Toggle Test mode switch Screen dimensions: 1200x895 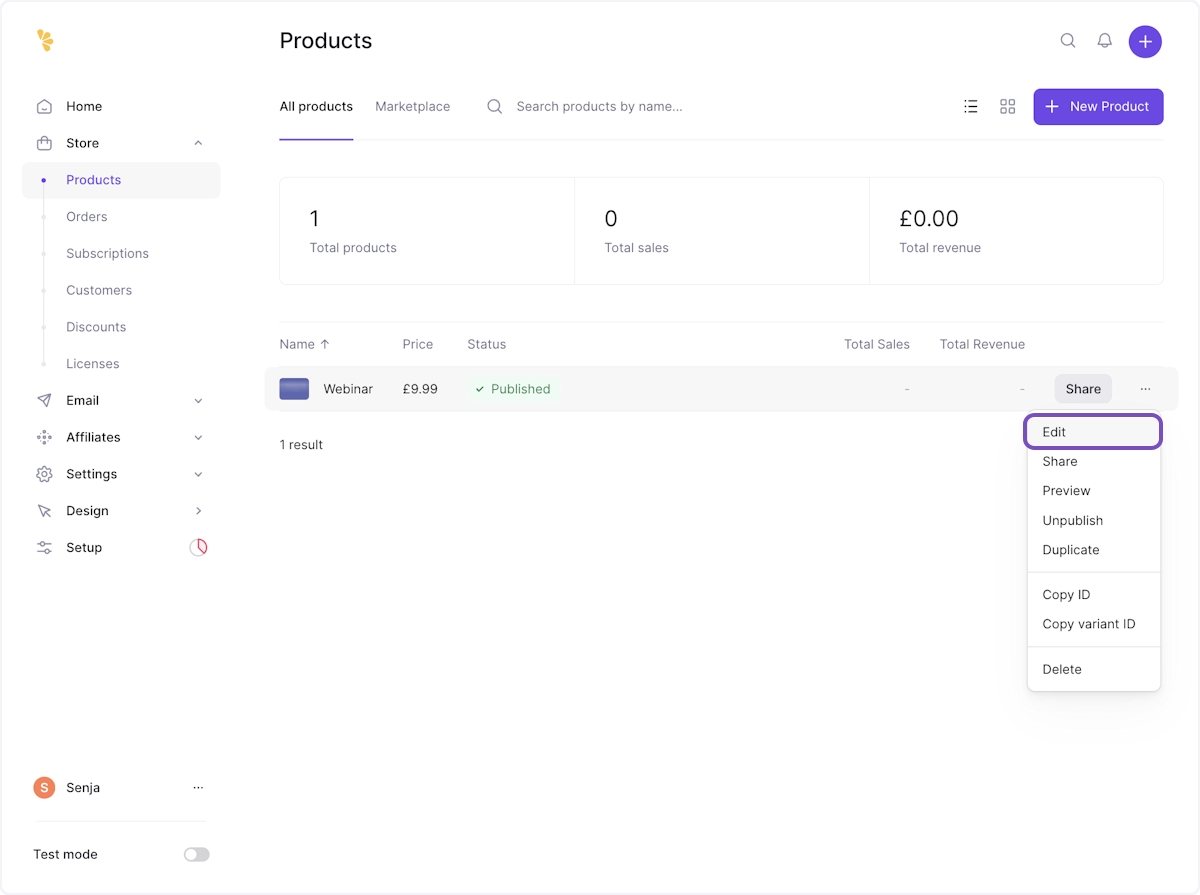(197, 855)
